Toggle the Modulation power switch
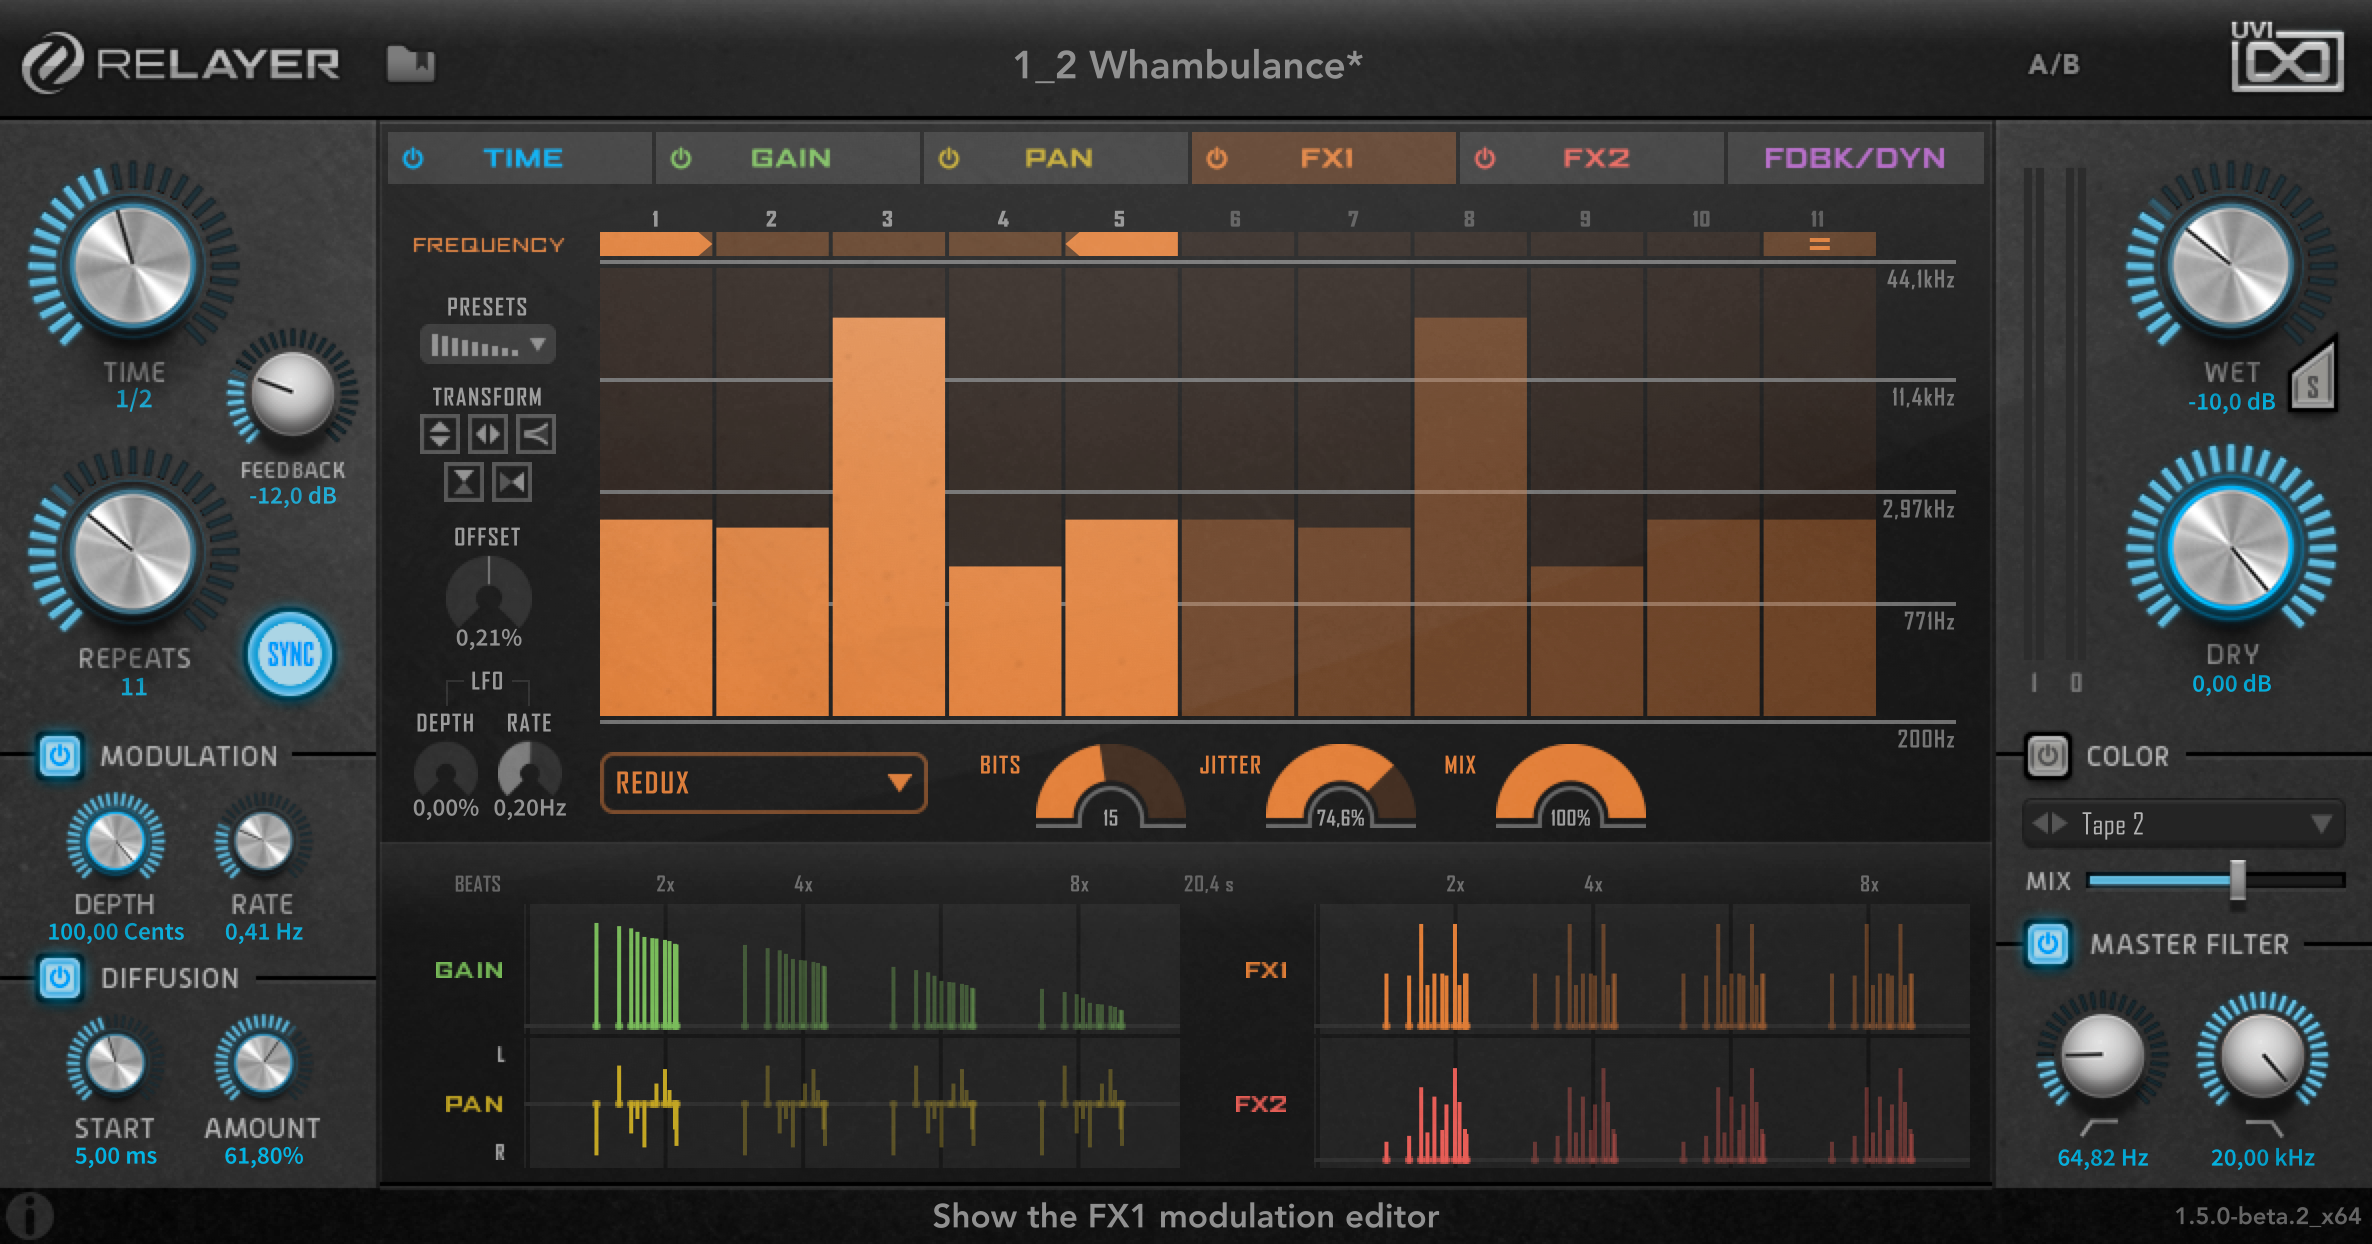This screenshot has height=1244, width=2372. (x=59, y=756)
